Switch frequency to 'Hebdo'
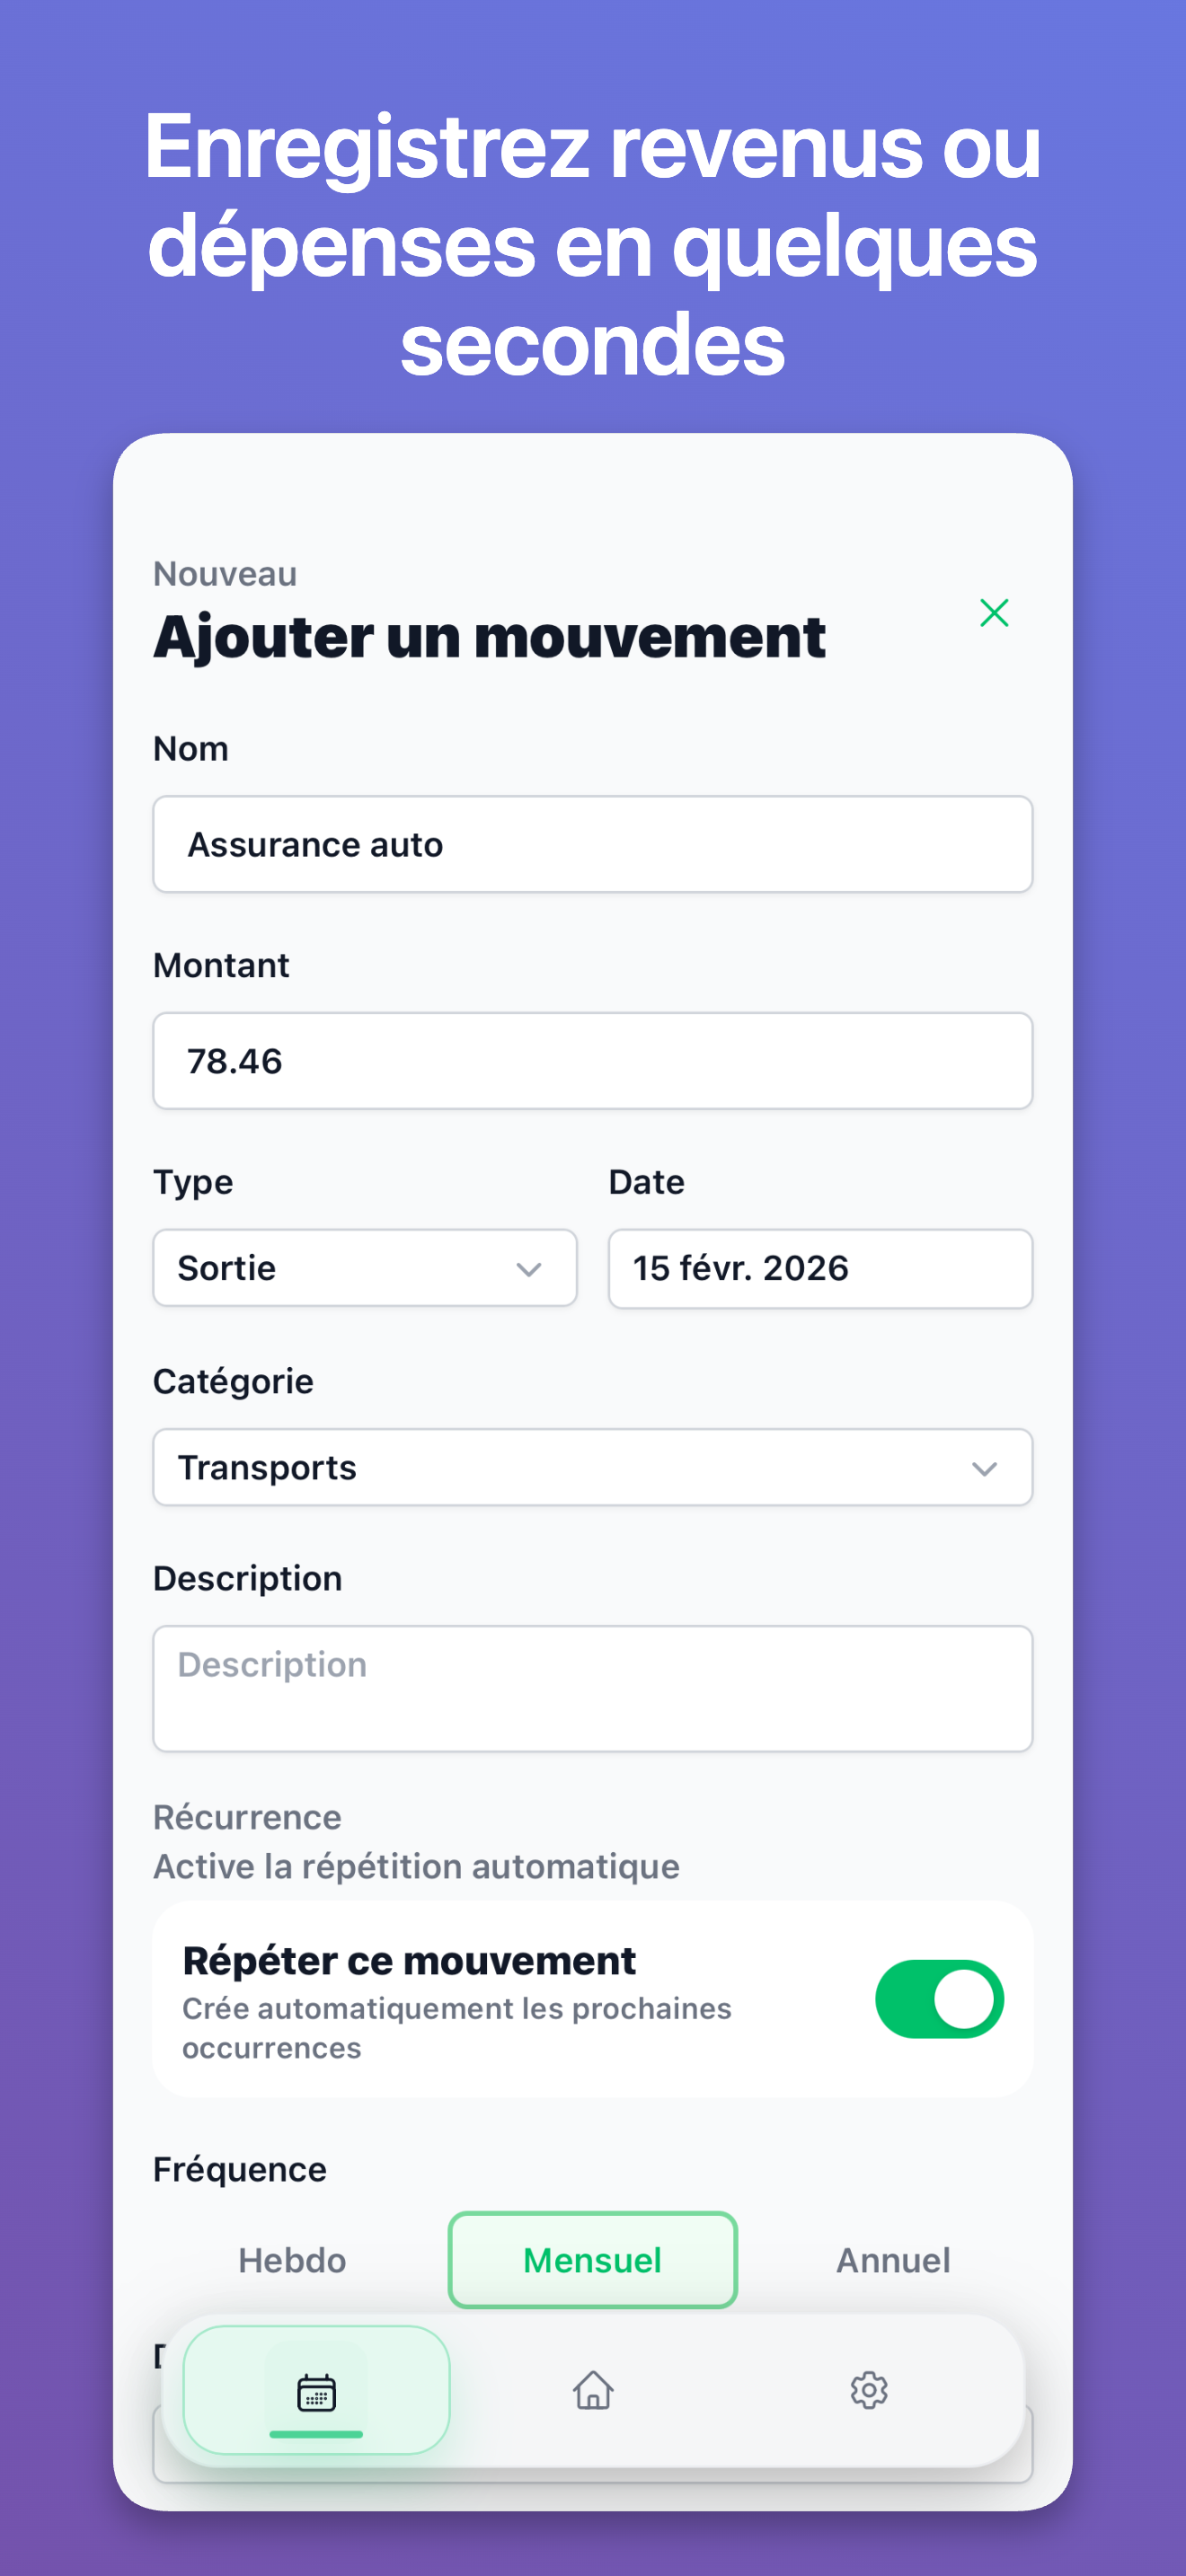This screenshot has height=2576, width=1186. pos(290,2260)
